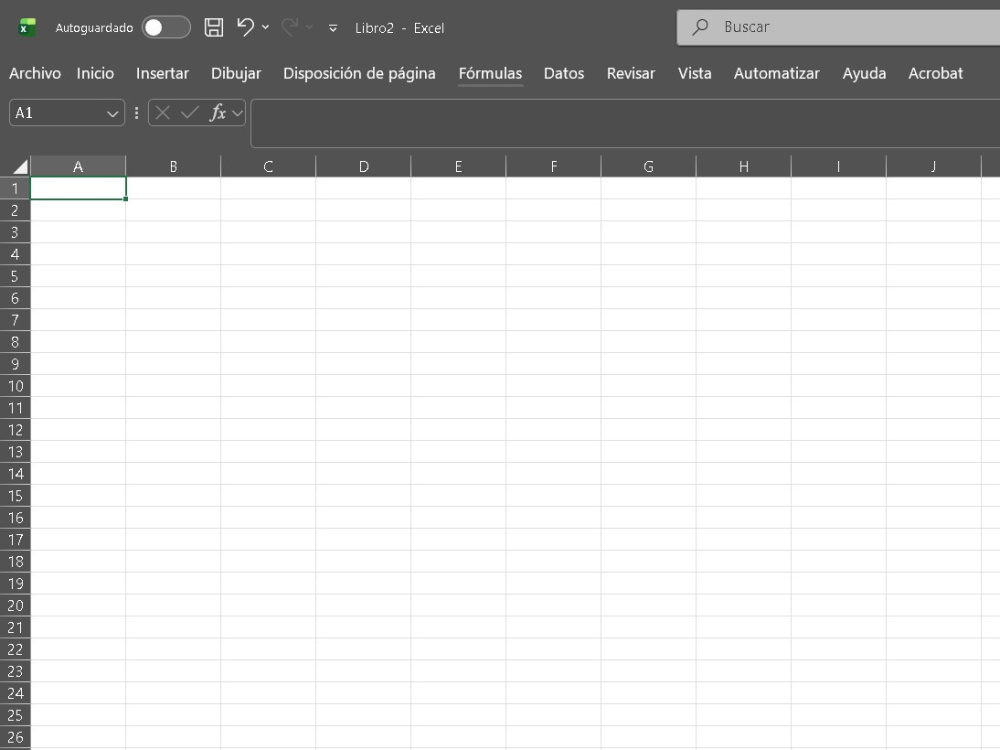Viewport: 1000px width, 750px height.
Task: Open the Ayuda tab
Action: (864, 73)
